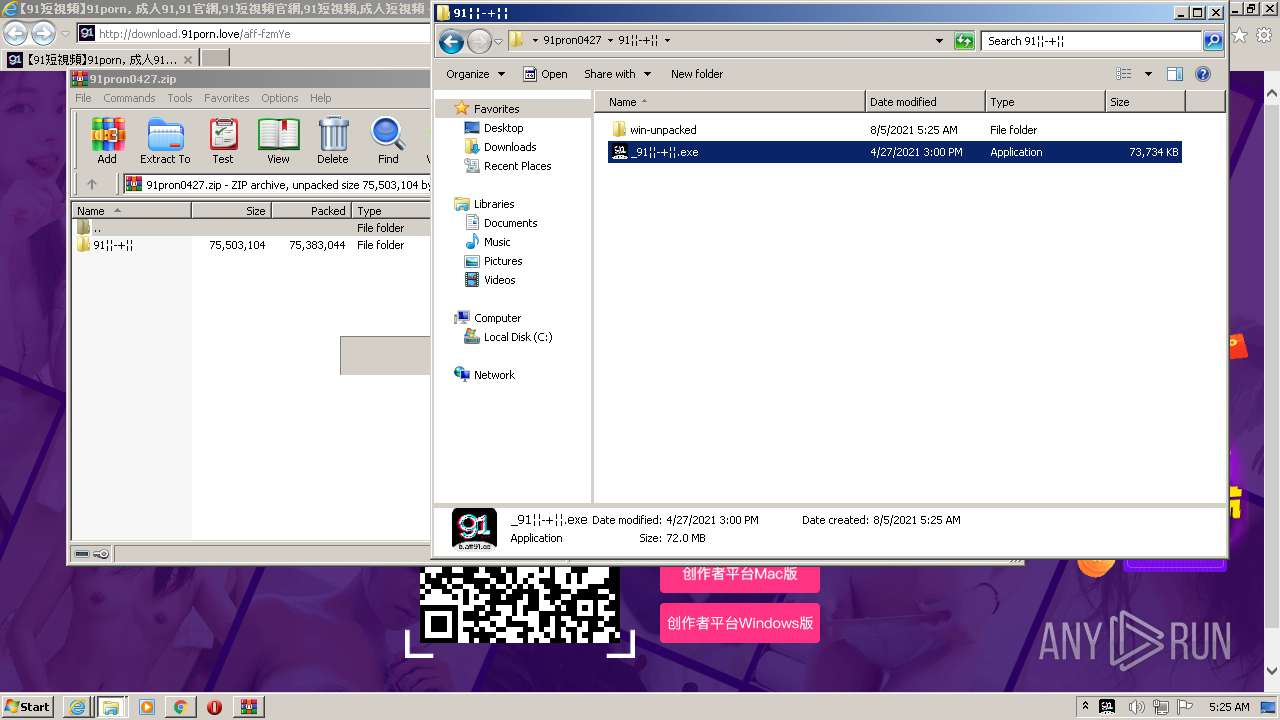Screen dimensions: 1280x720
Task: Change the Explorer view icon
Action: [1124, 74]
